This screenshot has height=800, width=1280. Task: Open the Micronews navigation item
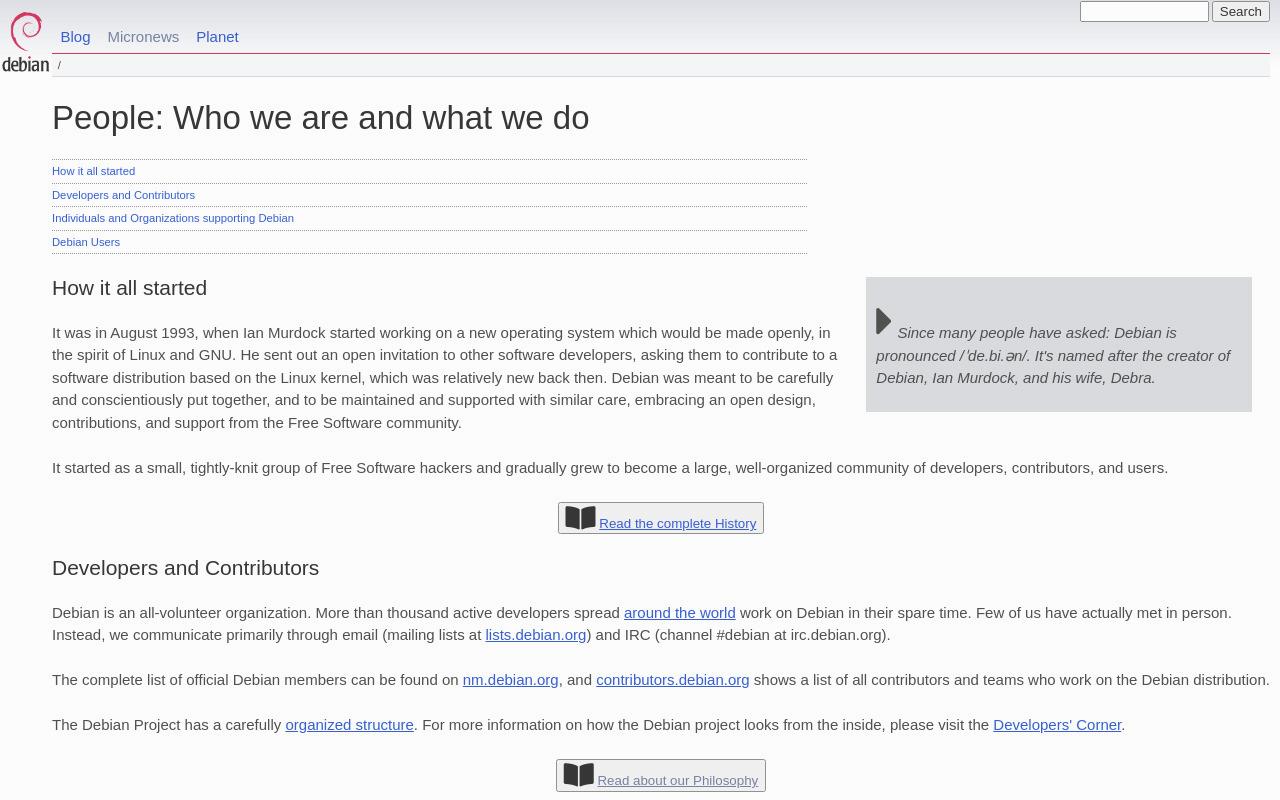pyautogui.click(x=143, y=37)
